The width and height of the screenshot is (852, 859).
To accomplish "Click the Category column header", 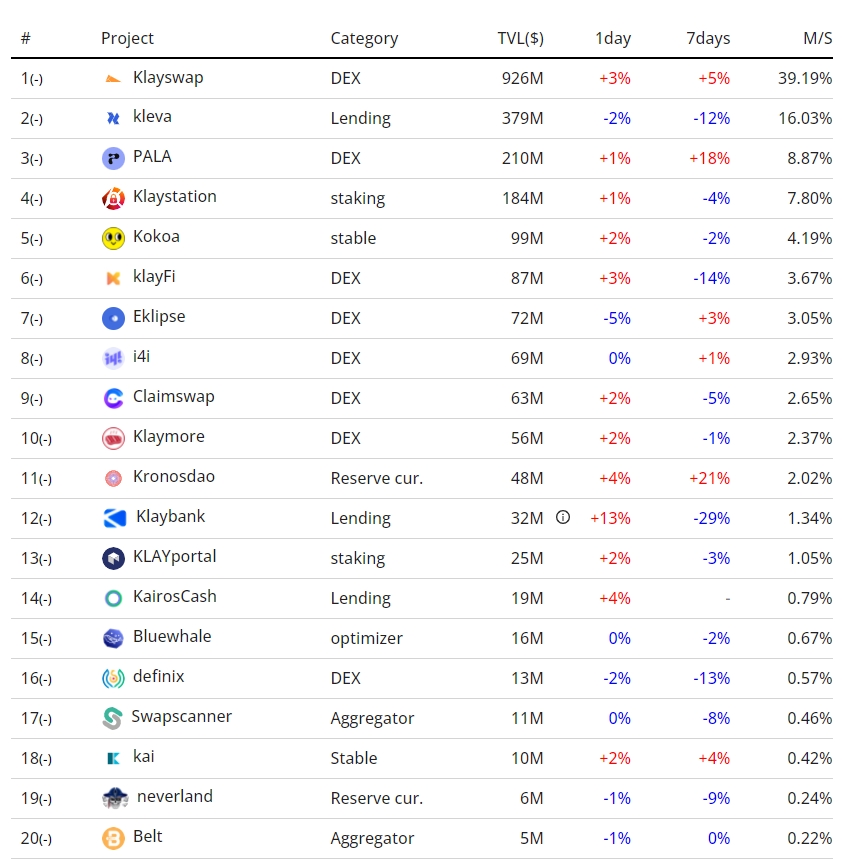I will 364,39.
